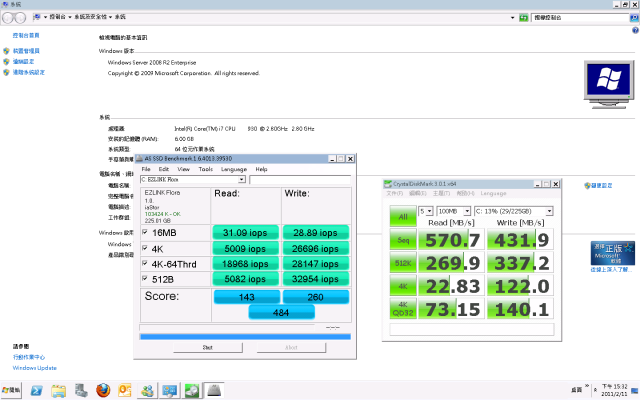Screen dimensions: 640x400
Task: Click the flag icon in the address bar
Action: (37, 17)
